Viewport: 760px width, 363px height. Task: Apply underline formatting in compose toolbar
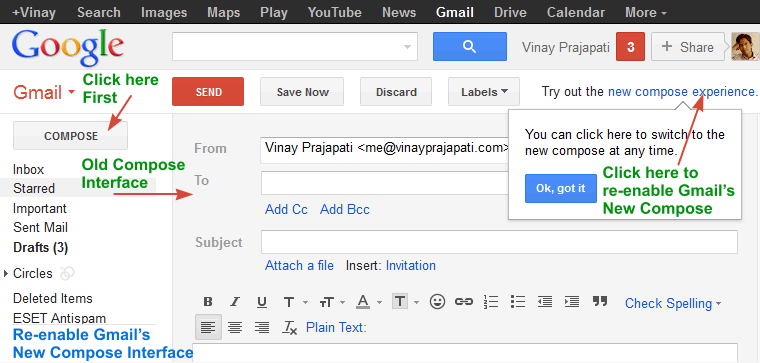pos(262,302)
